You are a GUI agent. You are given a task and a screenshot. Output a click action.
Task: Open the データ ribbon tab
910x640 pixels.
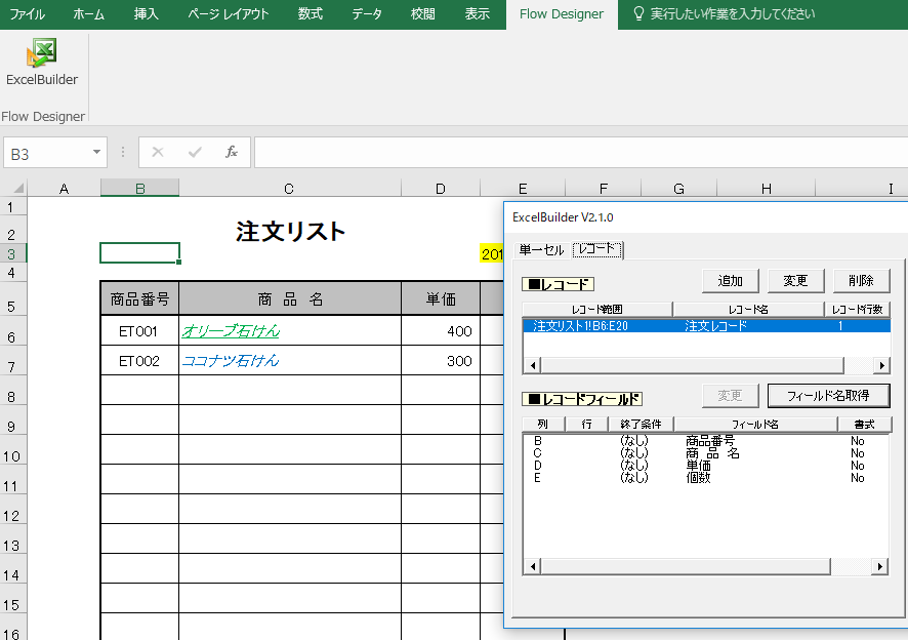click(x=366, y=14)
